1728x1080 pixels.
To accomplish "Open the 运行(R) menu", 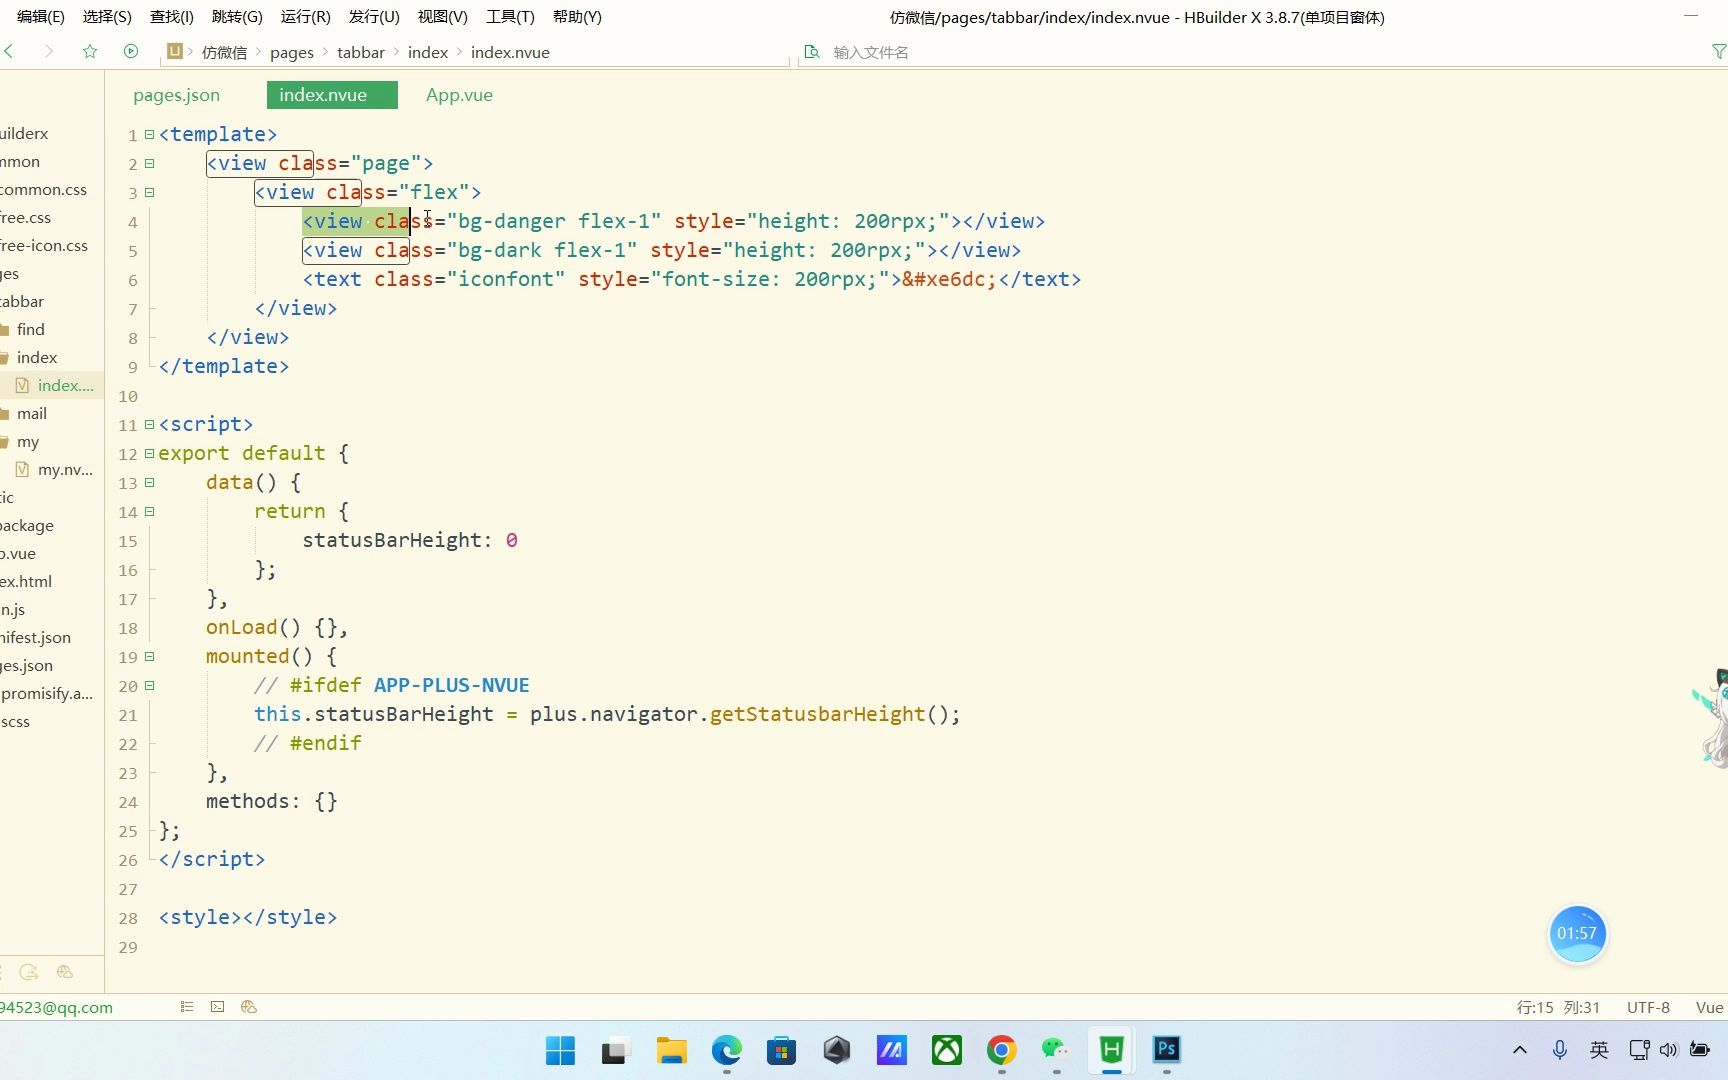I will tap(305, 17).
